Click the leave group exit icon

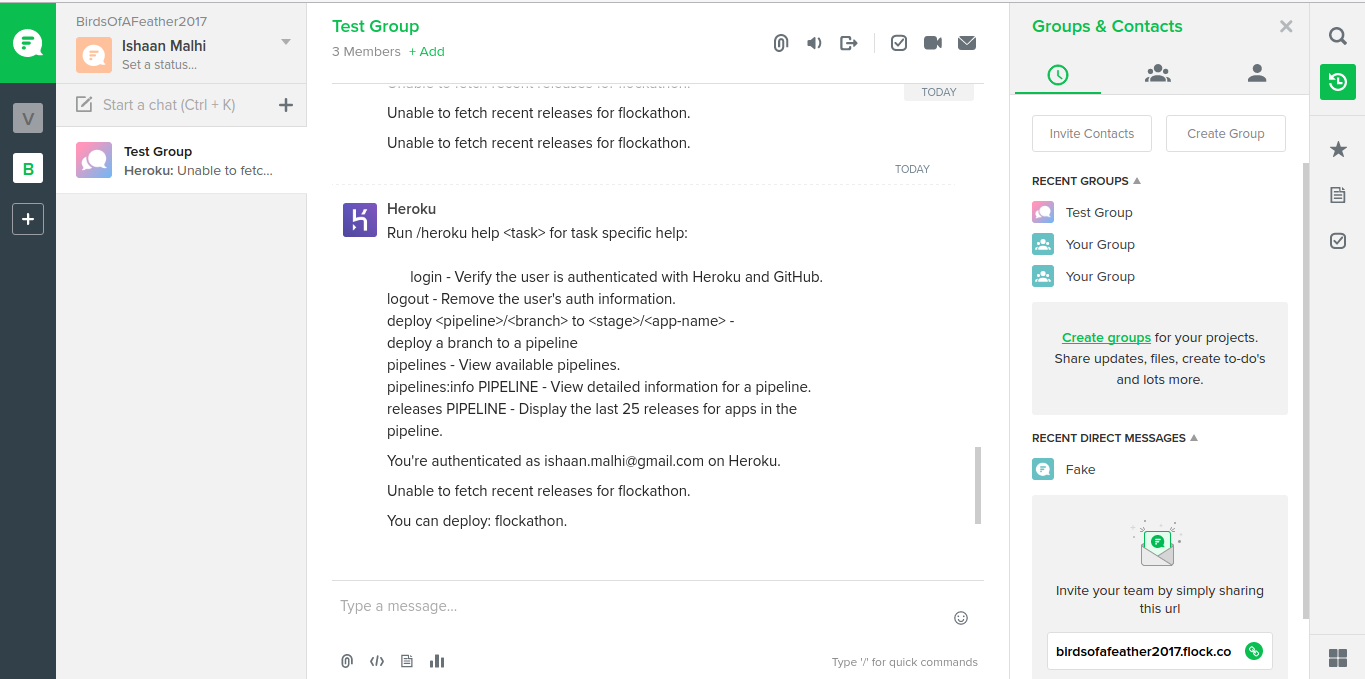[x=849, y=43]
